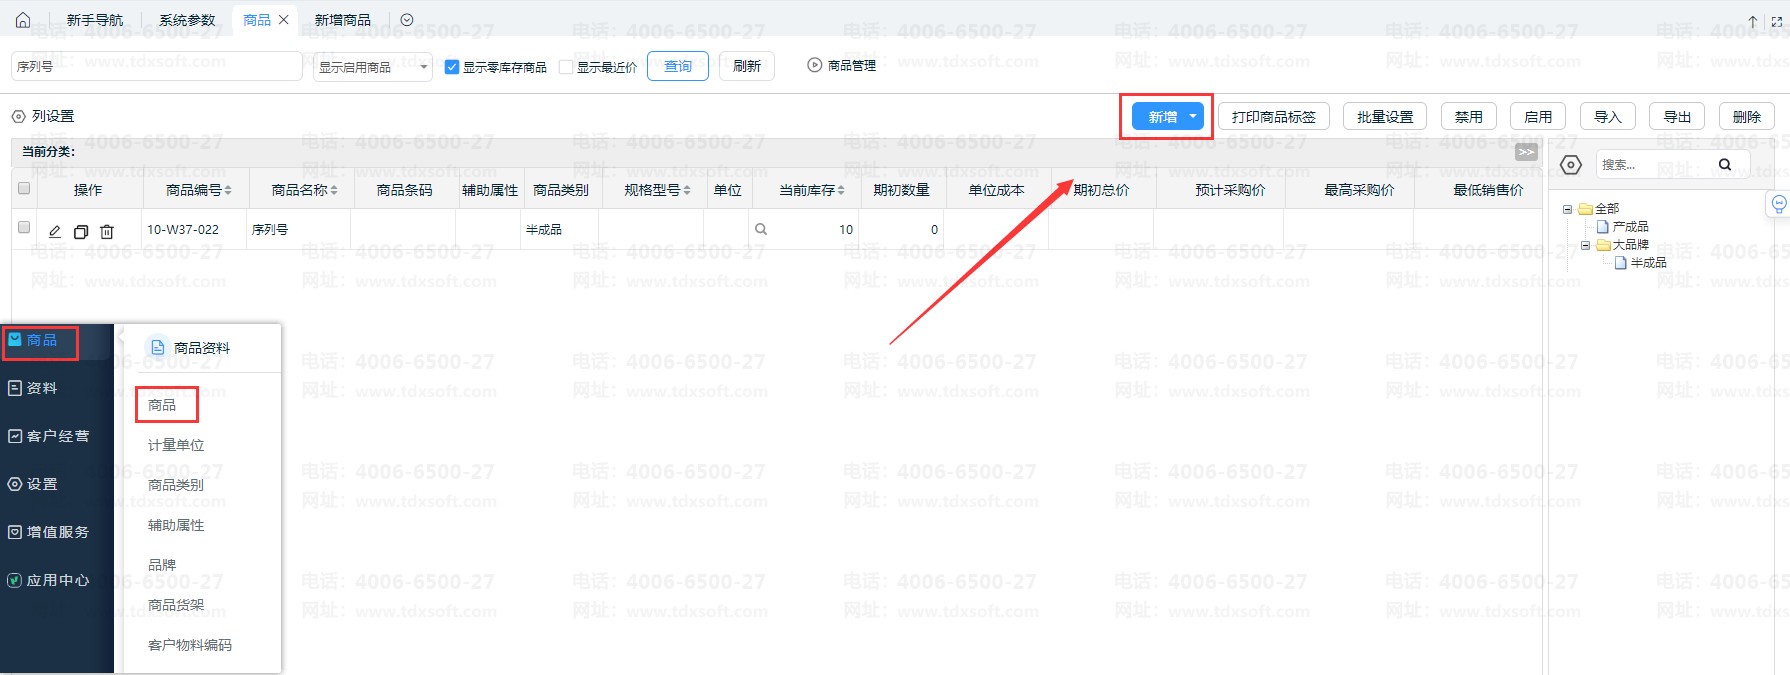Click the copy icon in product row
This screenshot has width=1790, height=675.
pyautogui.click(x=81, y=231)
